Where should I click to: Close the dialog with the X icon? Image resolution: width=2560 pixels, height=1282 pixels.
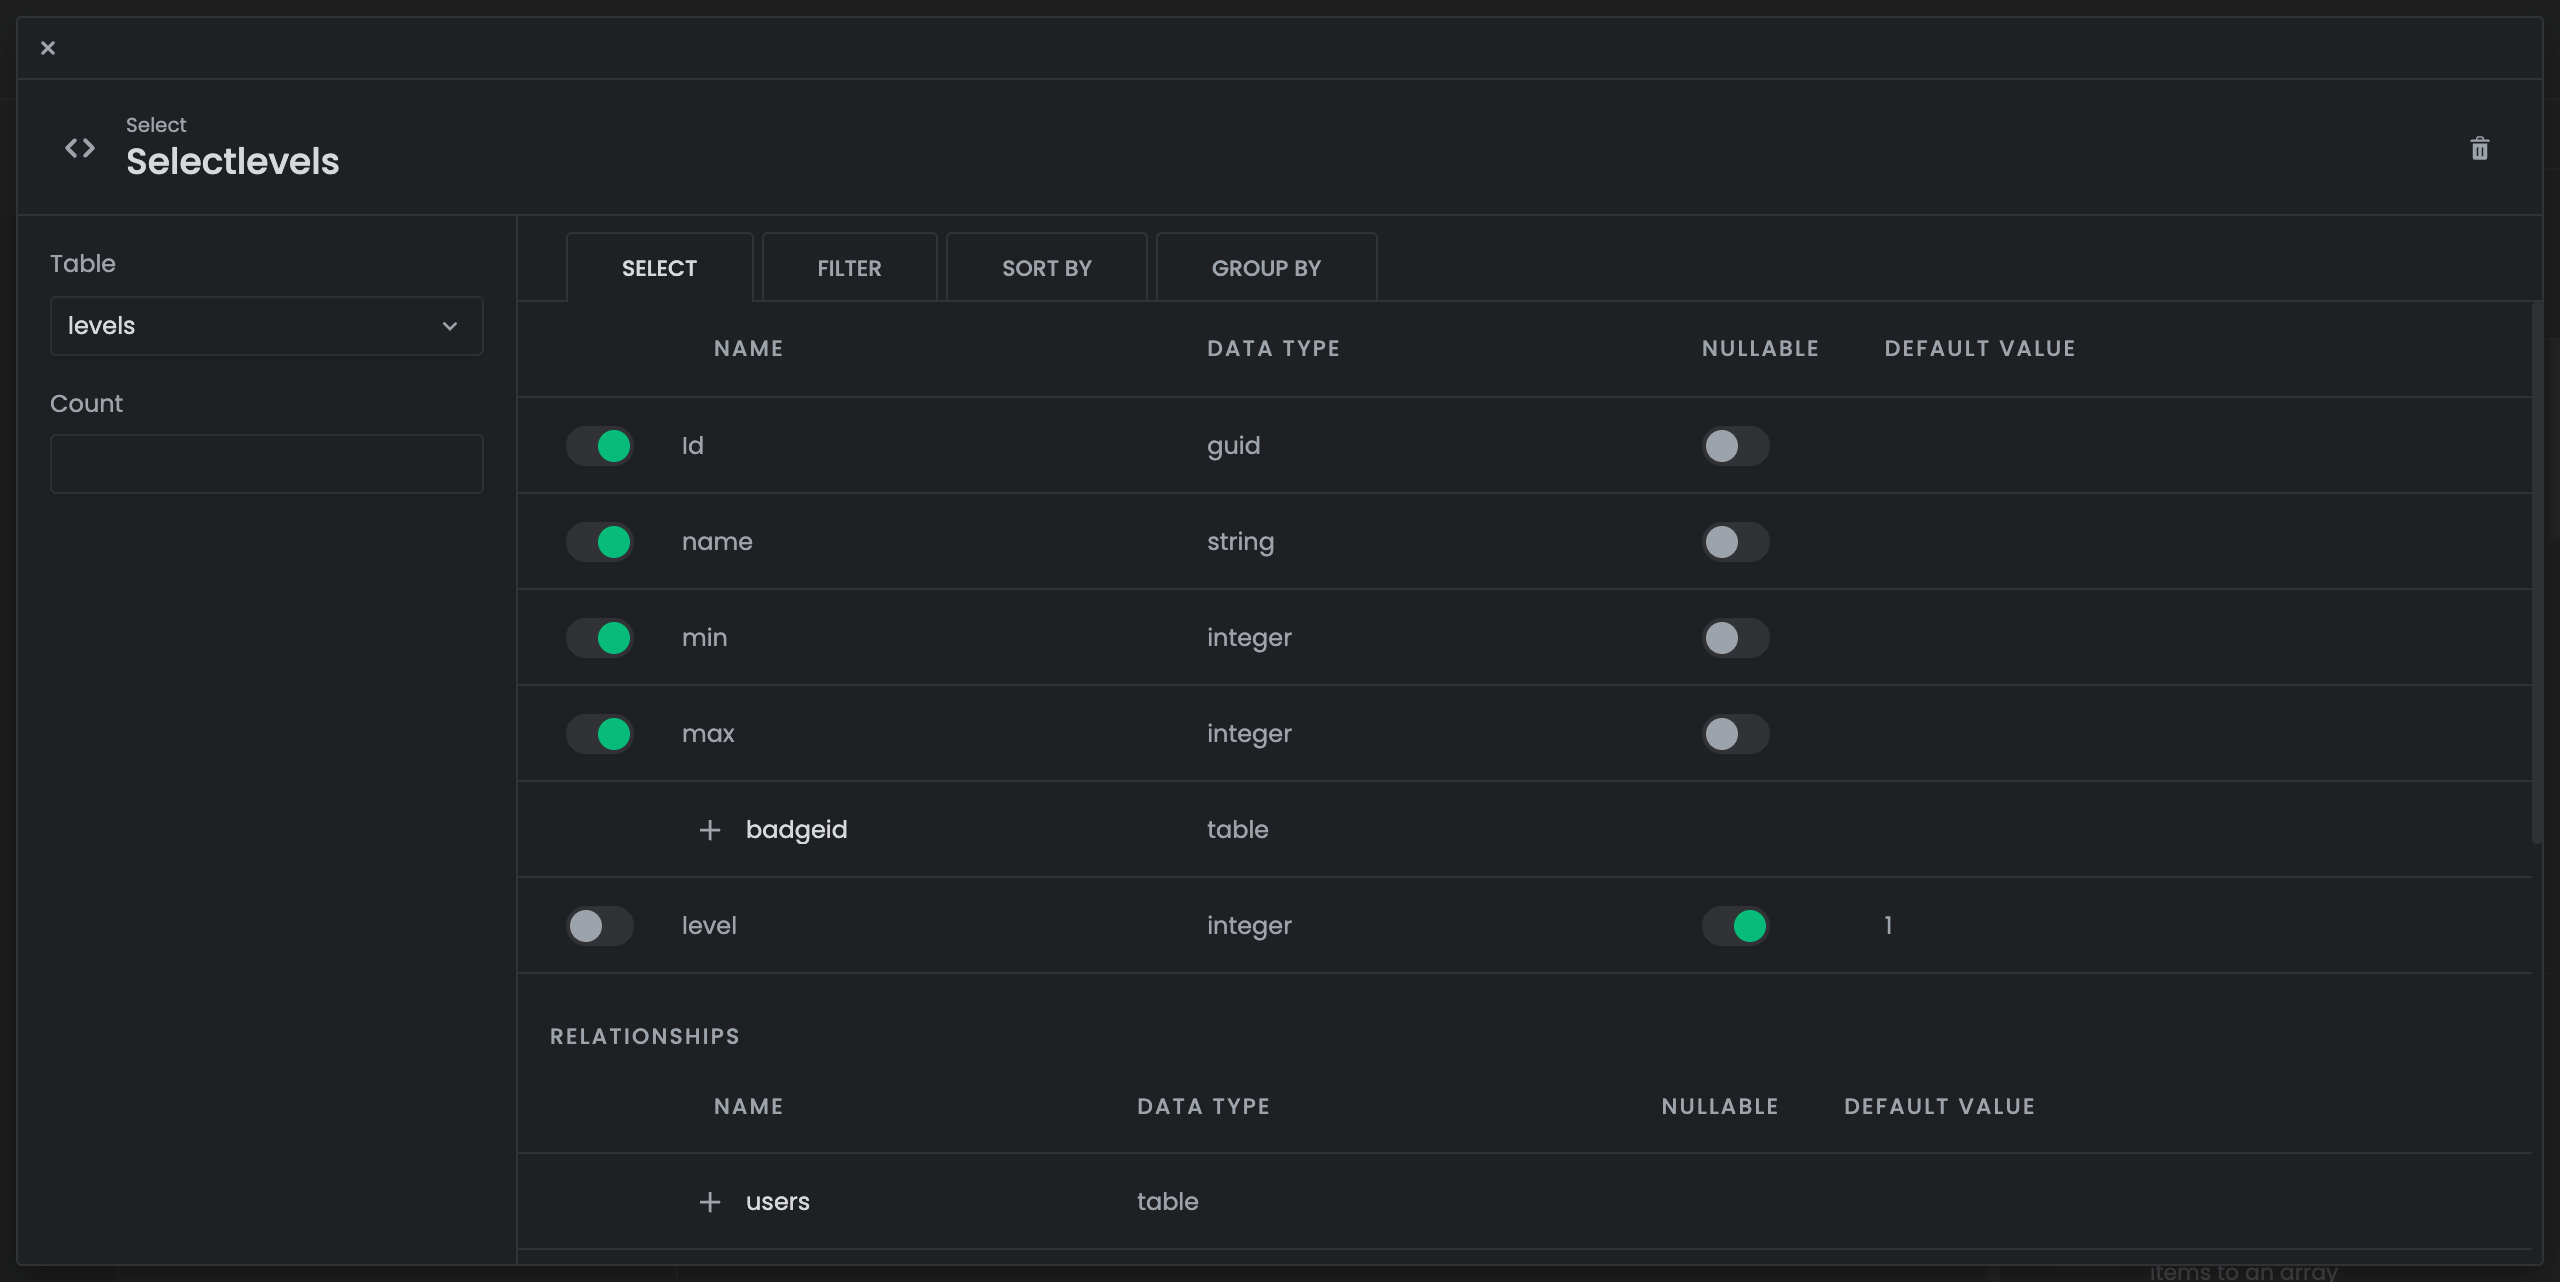pyautogui.click(x=48, y=48)
